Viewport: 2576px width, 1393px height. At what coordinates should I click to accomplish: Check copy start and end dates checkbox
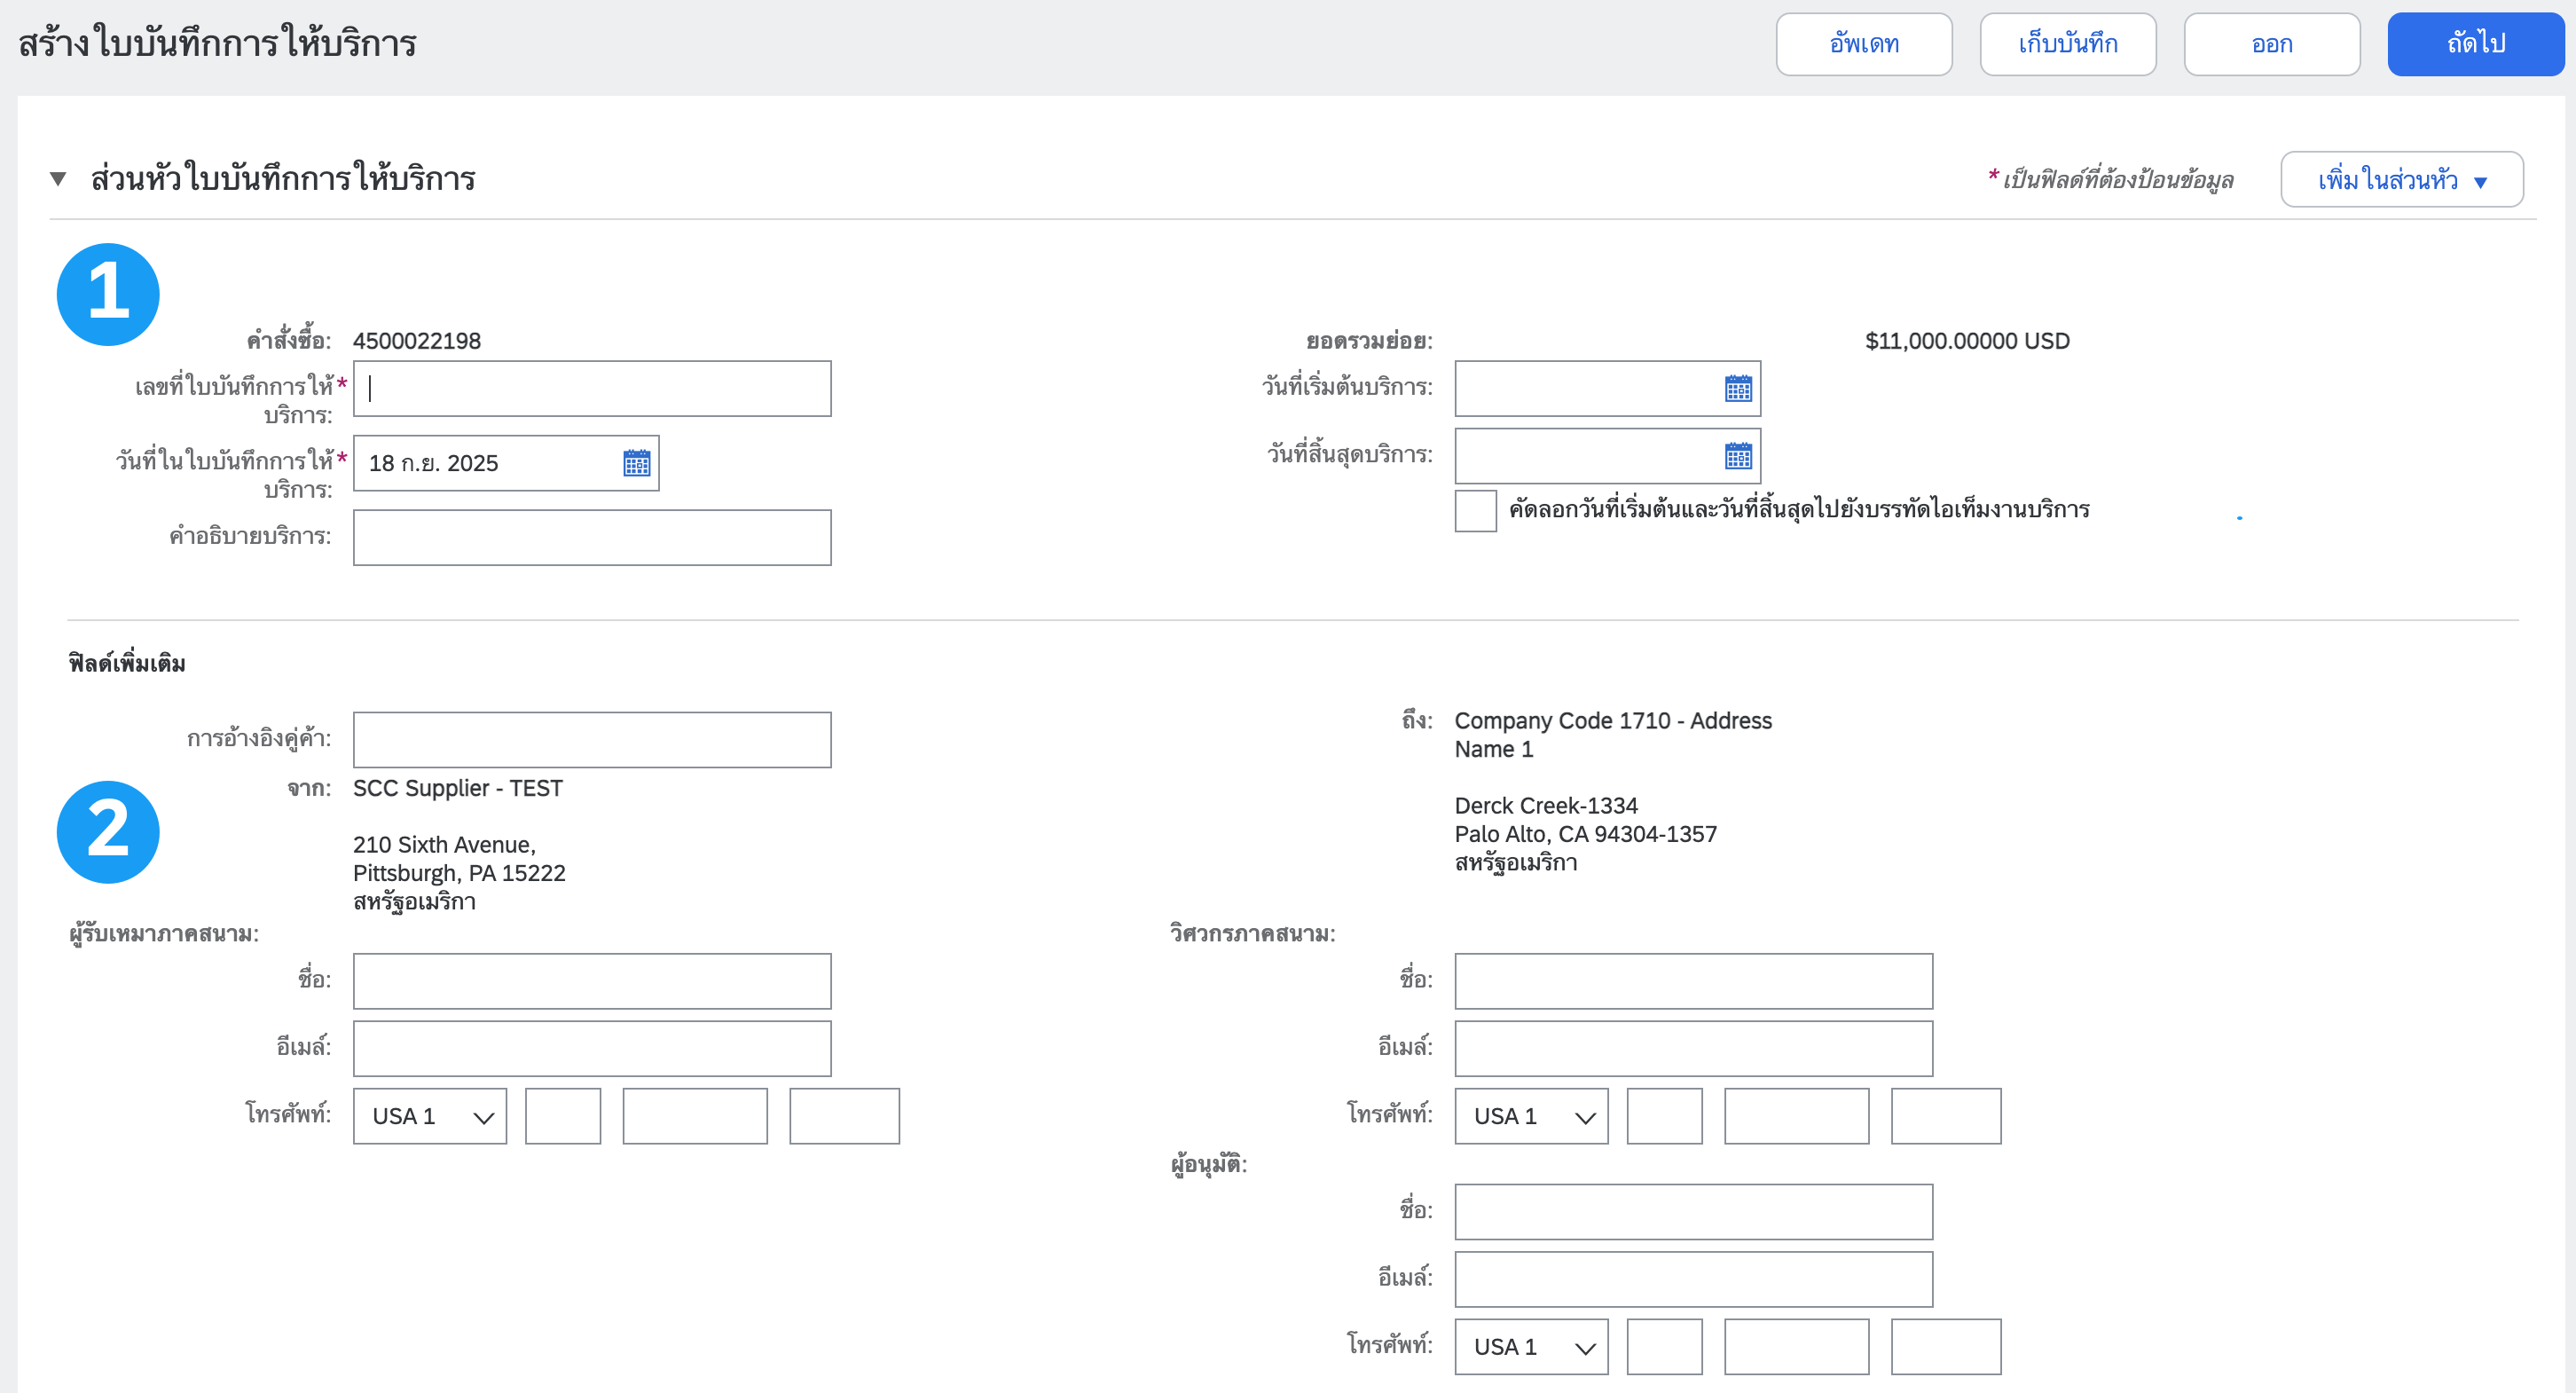tap(1475, 510)
